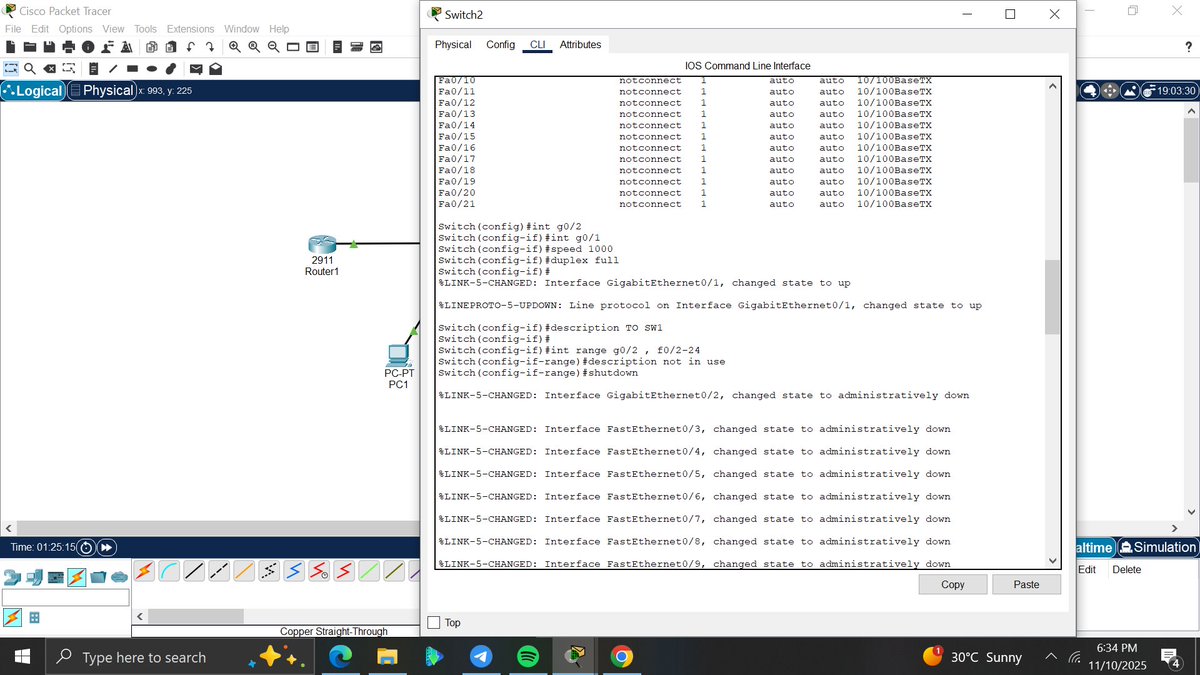Enable the Top checkbox

click(435, 622)
